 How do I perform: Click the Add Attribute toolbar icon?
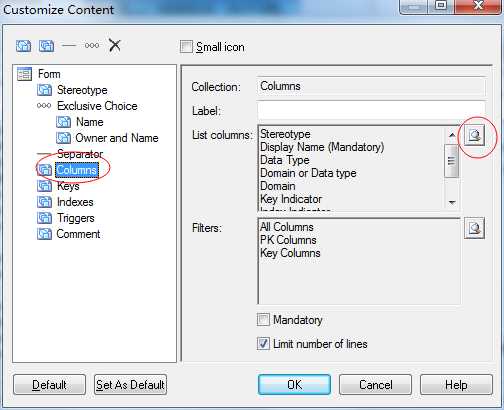(23, 46)
